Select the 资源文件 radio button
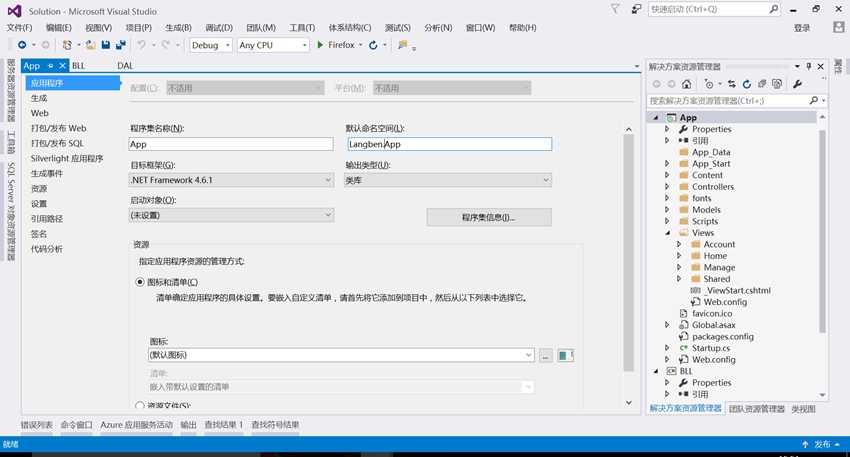 (140, 405)
